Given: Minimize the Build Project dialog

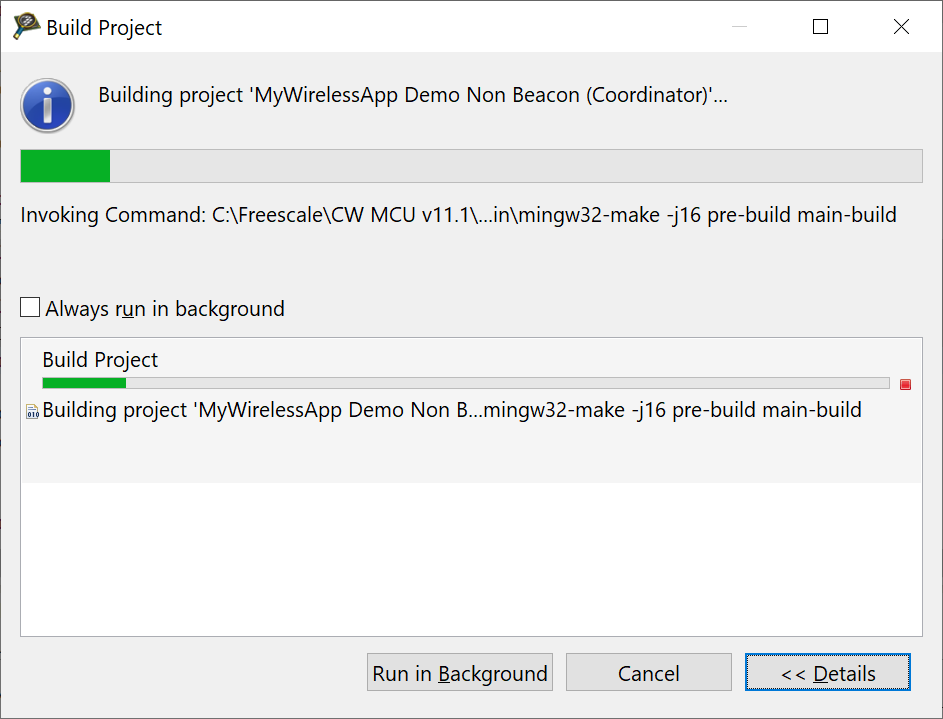Looking at the screenshot, I should click(740, 27).
